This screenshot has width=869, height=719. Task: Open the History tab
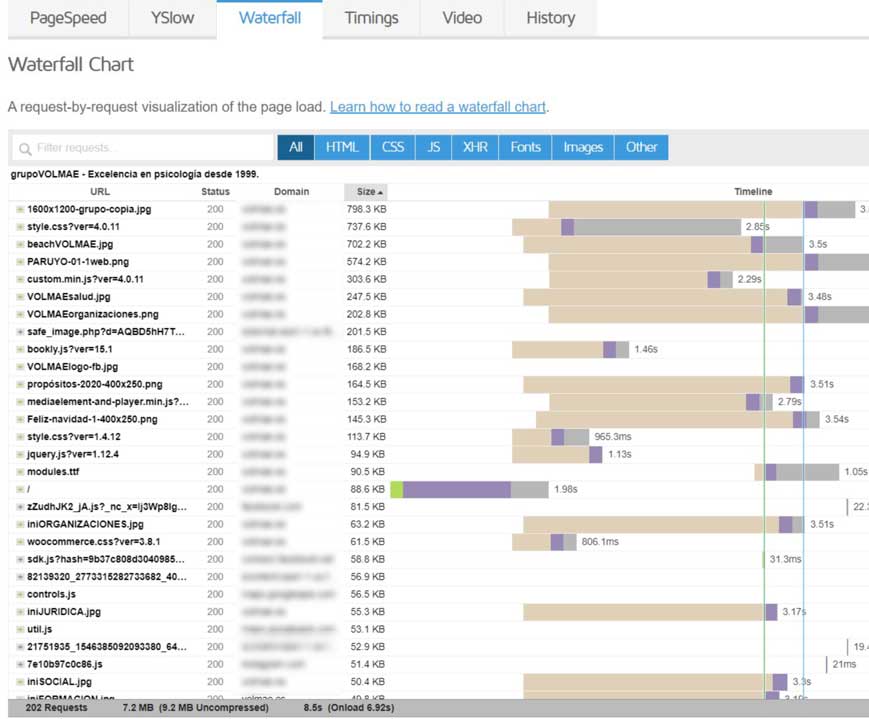click(x=550, y=18)
